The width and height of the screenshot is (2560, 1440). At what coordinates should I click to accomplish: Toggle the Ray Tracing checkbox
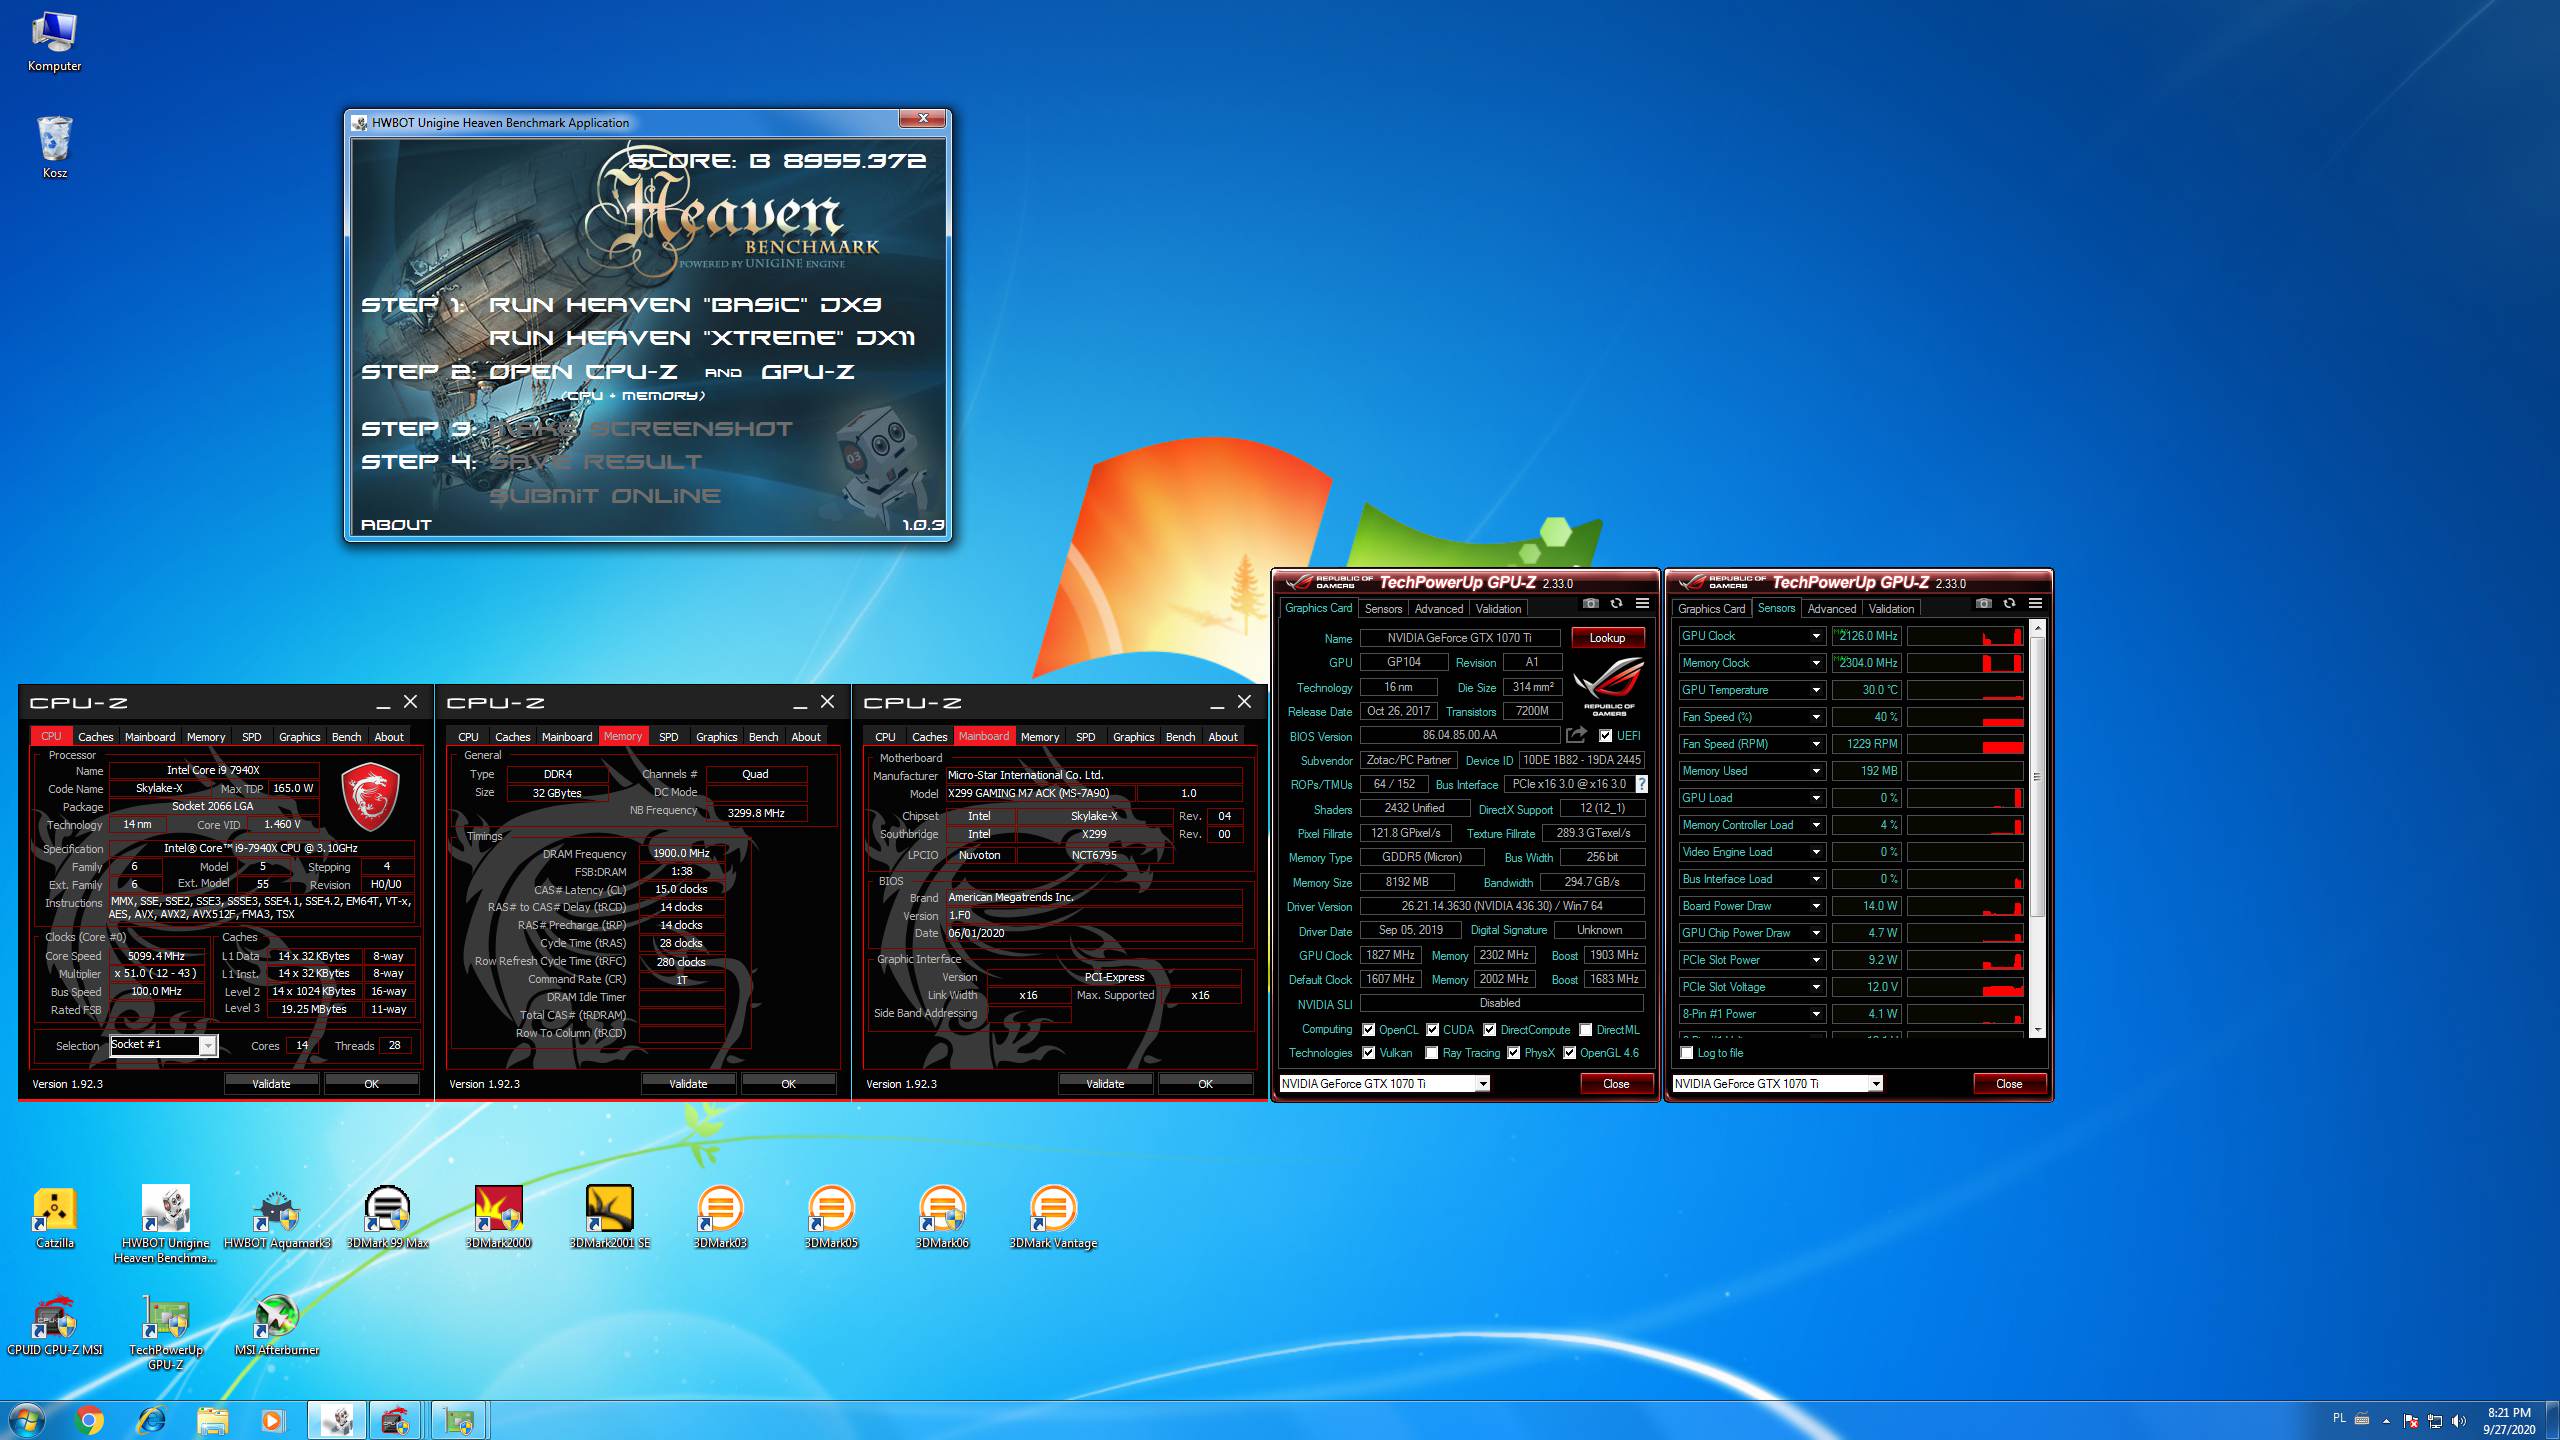1432,1053
